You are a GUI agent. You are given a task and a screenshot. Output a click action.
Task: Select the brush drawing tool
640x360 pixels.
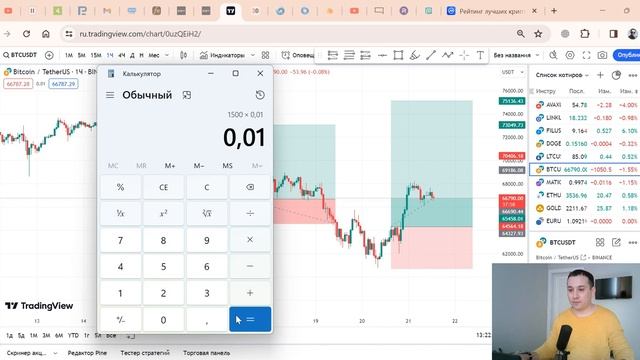point(415,55)
